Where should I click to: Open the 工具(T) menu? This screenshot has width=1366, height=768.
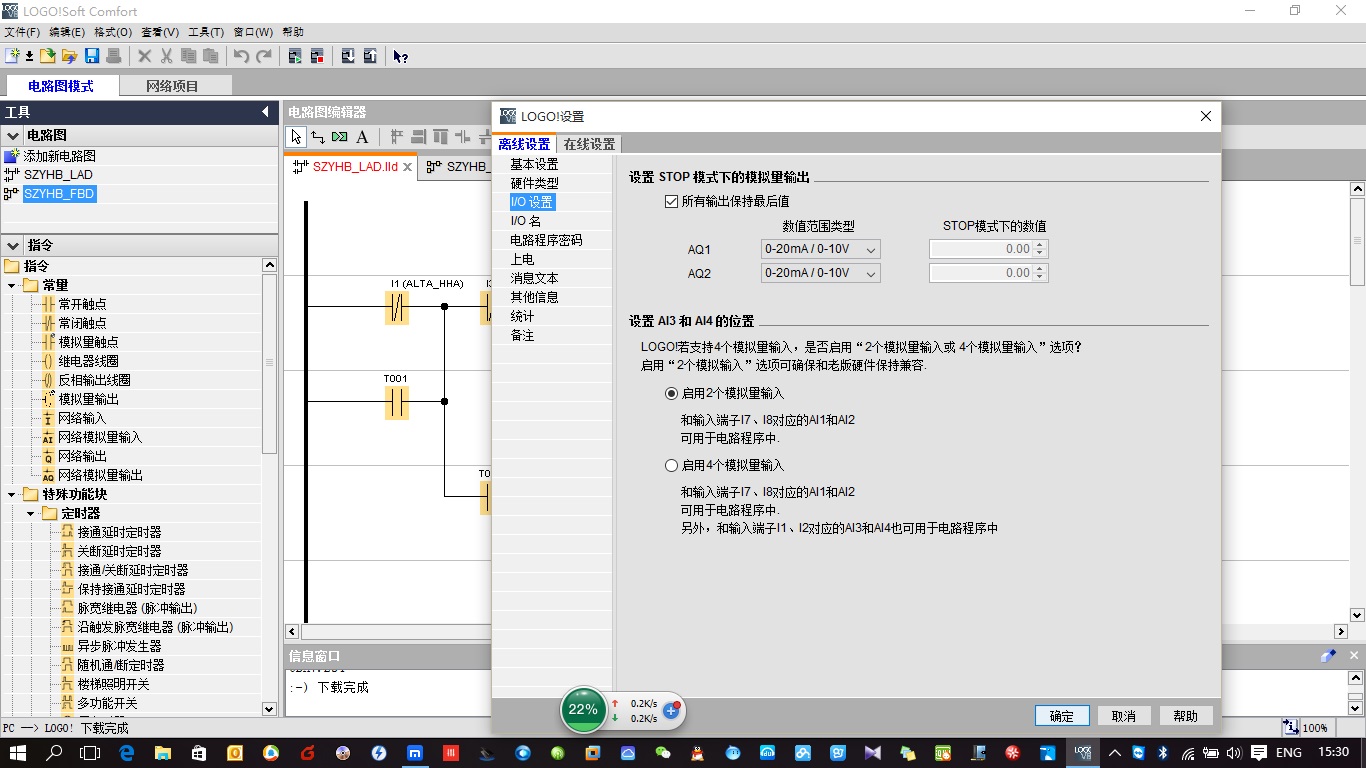coord(206,32)
